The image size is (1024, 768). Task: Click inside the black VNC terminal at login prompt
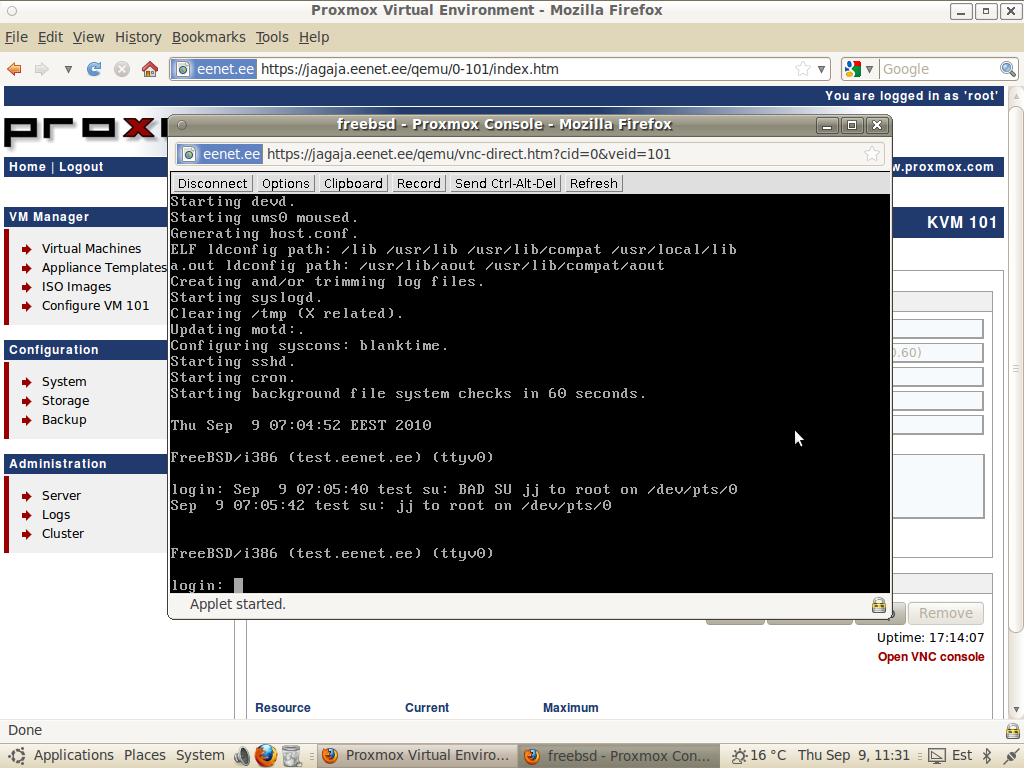pos(238,585)
